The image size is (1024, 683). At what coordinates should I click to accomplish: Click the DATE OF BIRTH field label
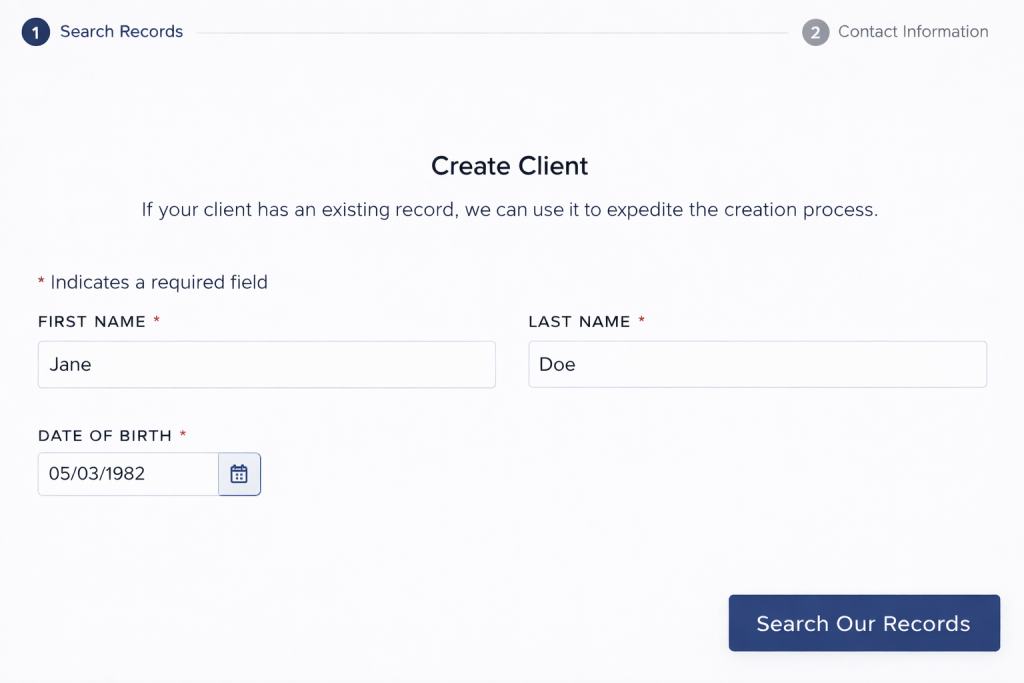point(105,436)
